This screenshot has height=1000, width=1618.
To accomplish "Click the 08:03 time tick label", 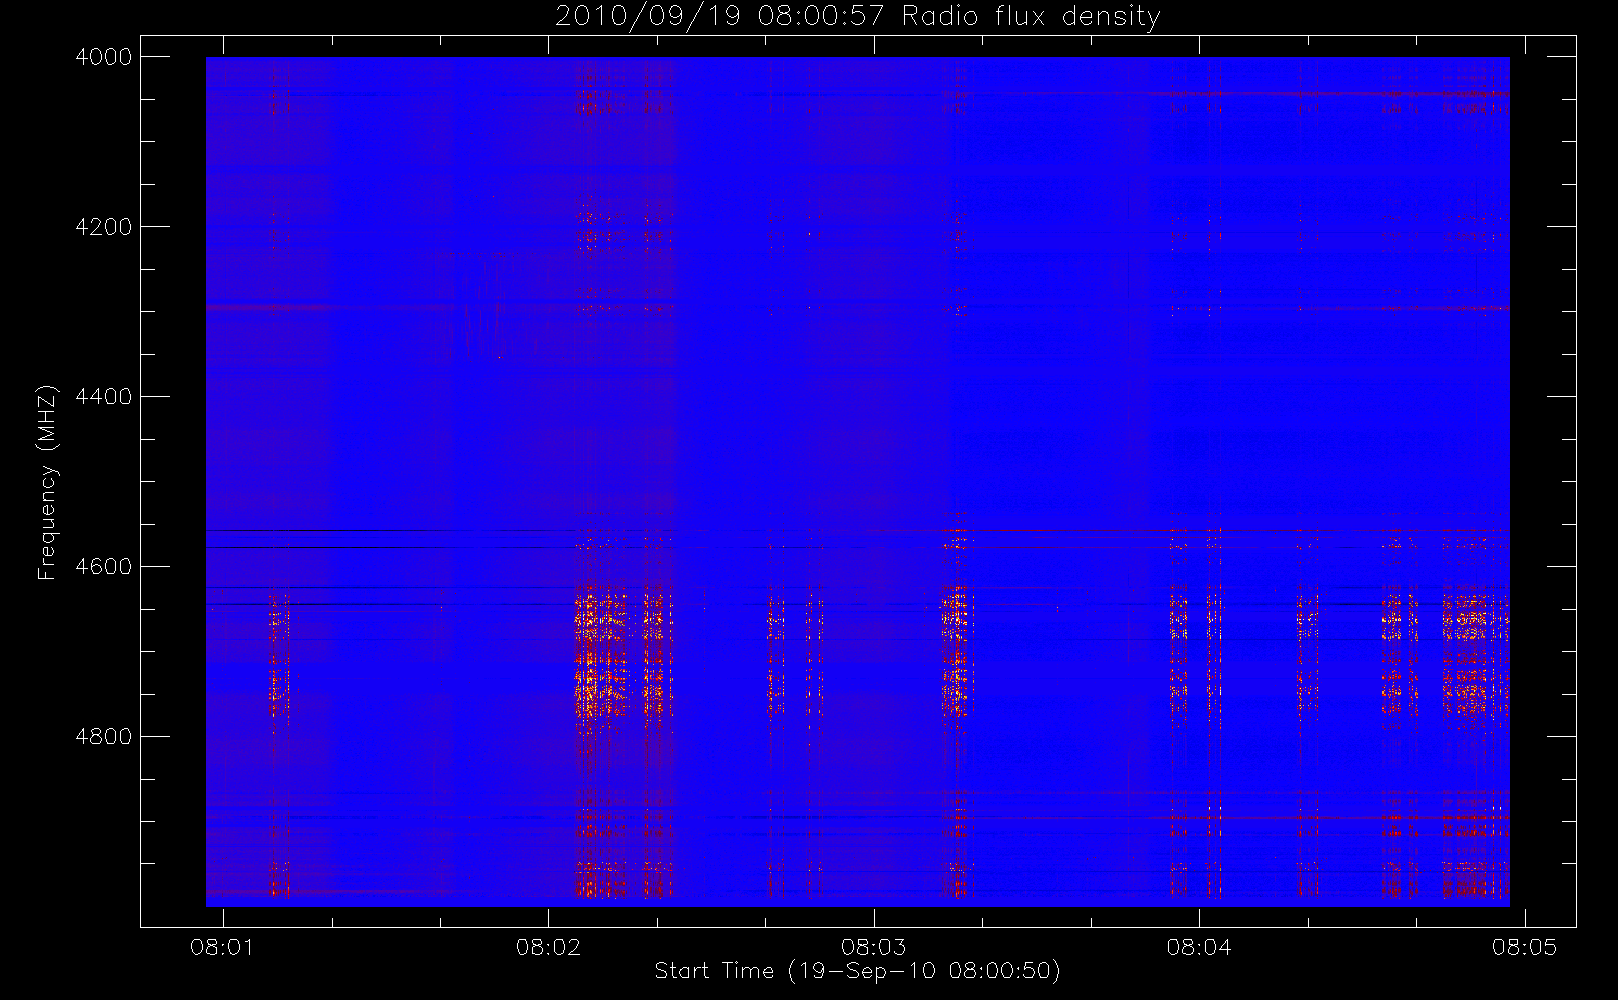I will point(873,947).
